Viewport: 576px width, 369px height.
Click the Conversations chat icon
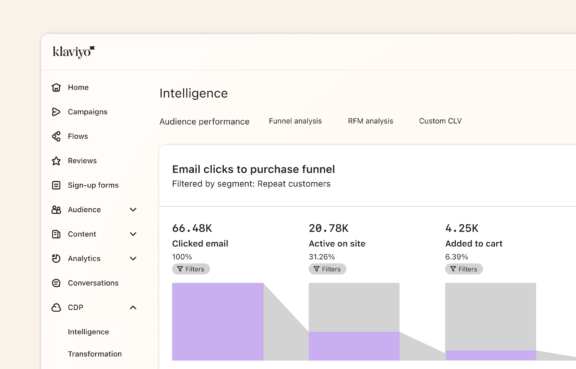tap(56, 283)
